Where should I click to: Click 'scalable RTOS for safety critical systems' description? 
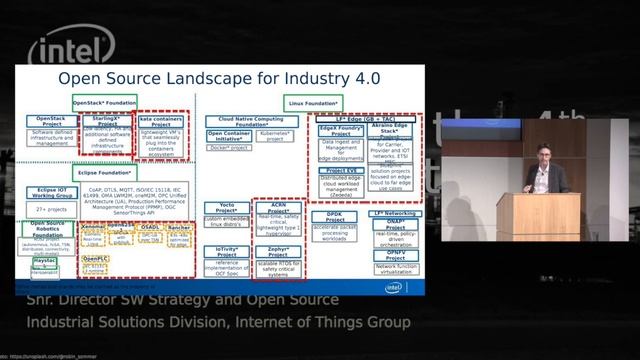(x=278, y=269)
